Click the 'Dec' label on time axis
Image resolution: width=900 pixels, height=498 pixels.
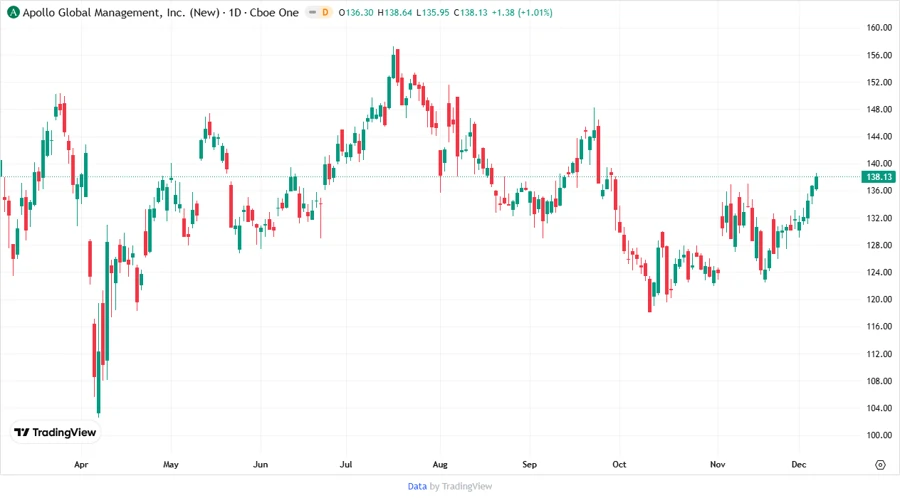(x=798, y=464)
